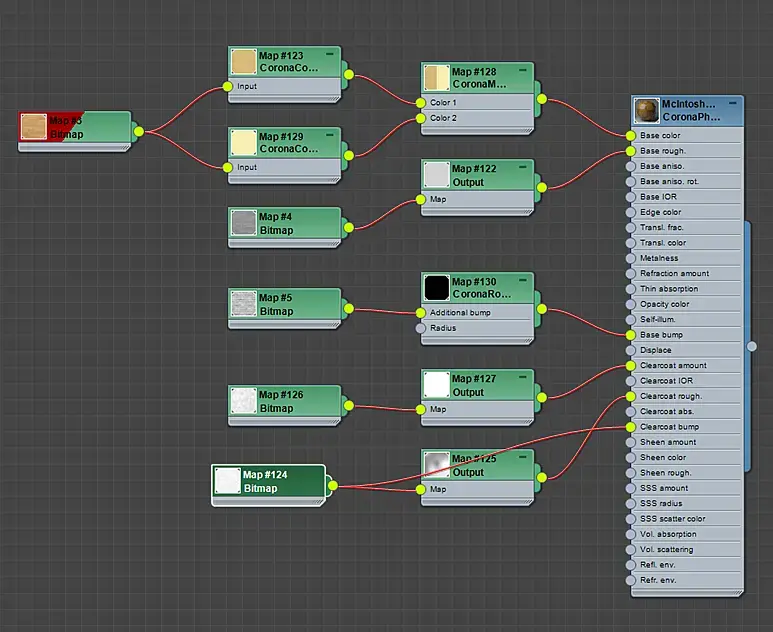Click the Base aniso. input socket
Screen dimensions: 773x632
631,166
